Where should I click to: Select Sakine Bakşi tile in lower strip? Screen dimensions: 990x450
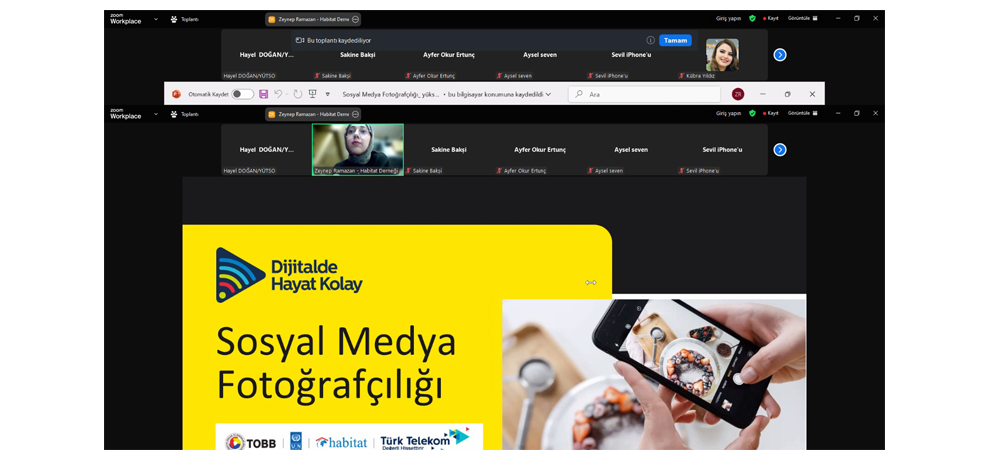(449, 150)
